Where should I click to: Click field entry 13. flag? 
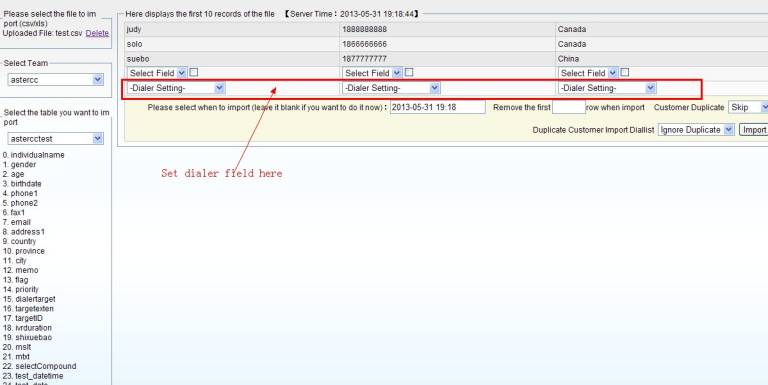[x=16, y=280]
